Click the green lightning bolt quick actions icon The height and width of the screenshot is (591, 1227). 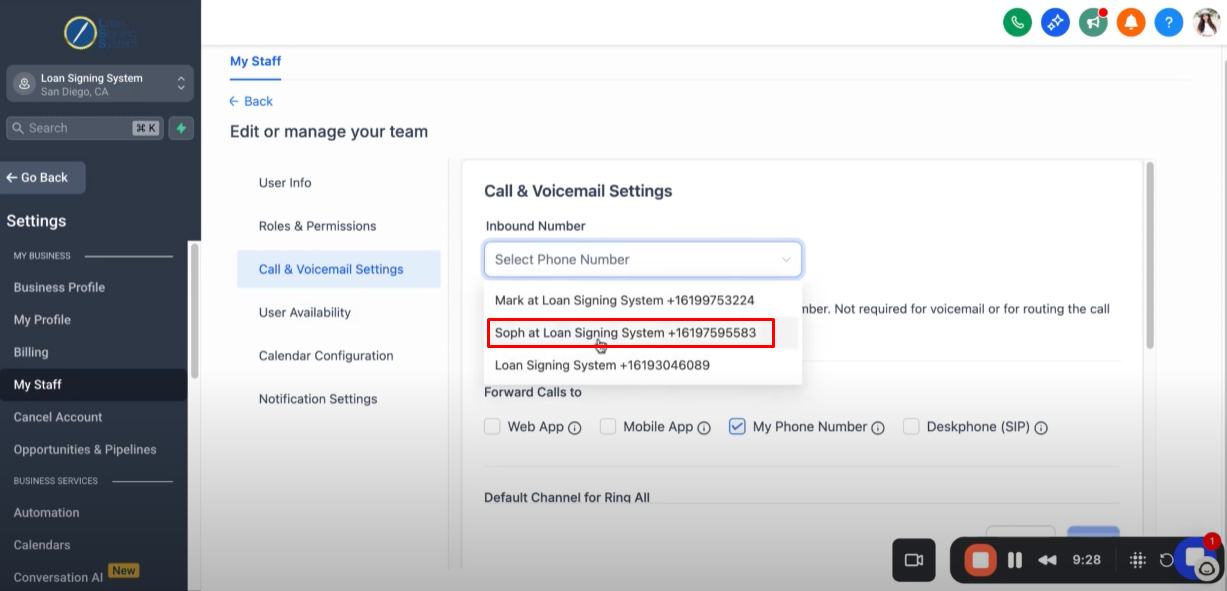click(181, 128)
